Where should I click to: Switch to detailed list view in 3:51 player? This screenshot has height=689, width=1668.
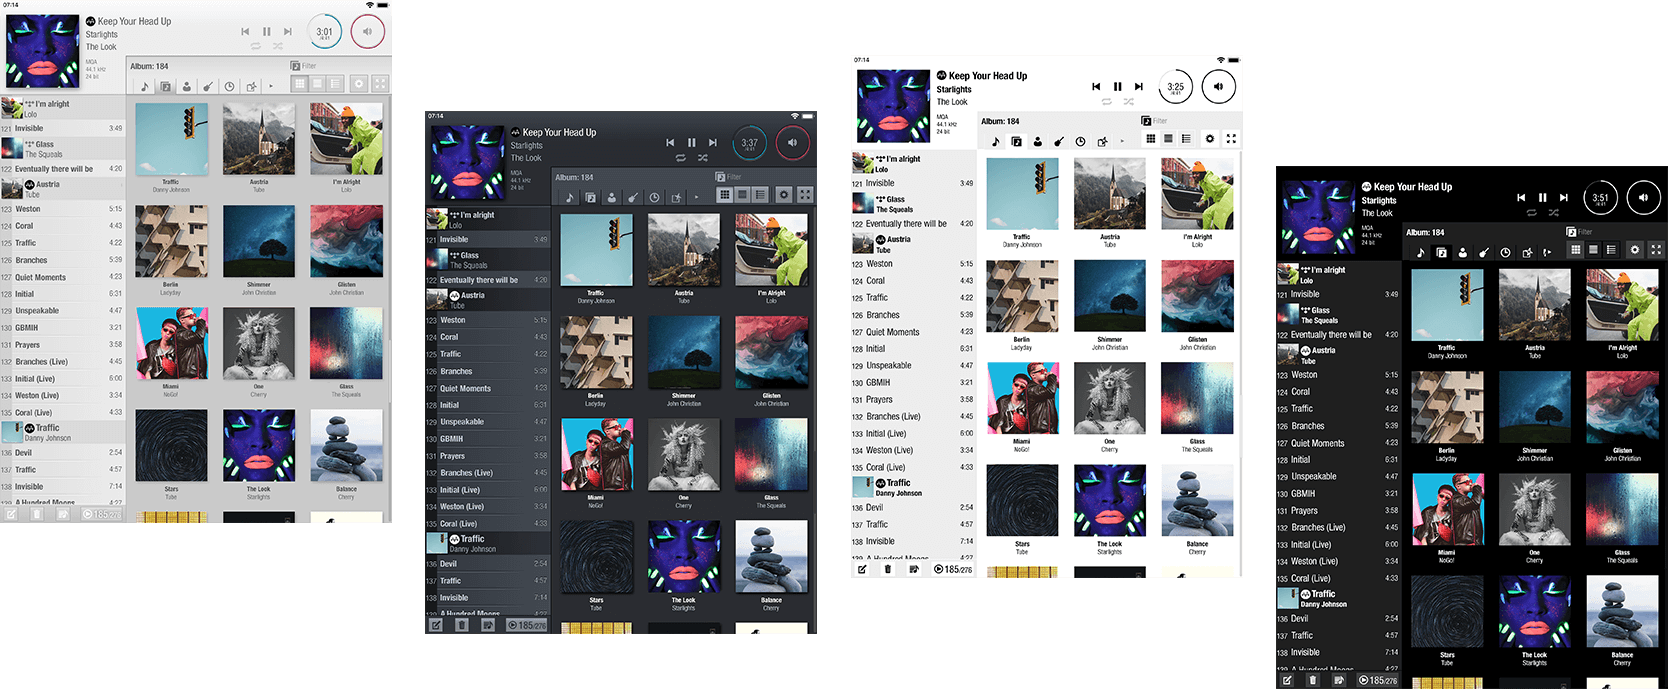coord(1611,250)
